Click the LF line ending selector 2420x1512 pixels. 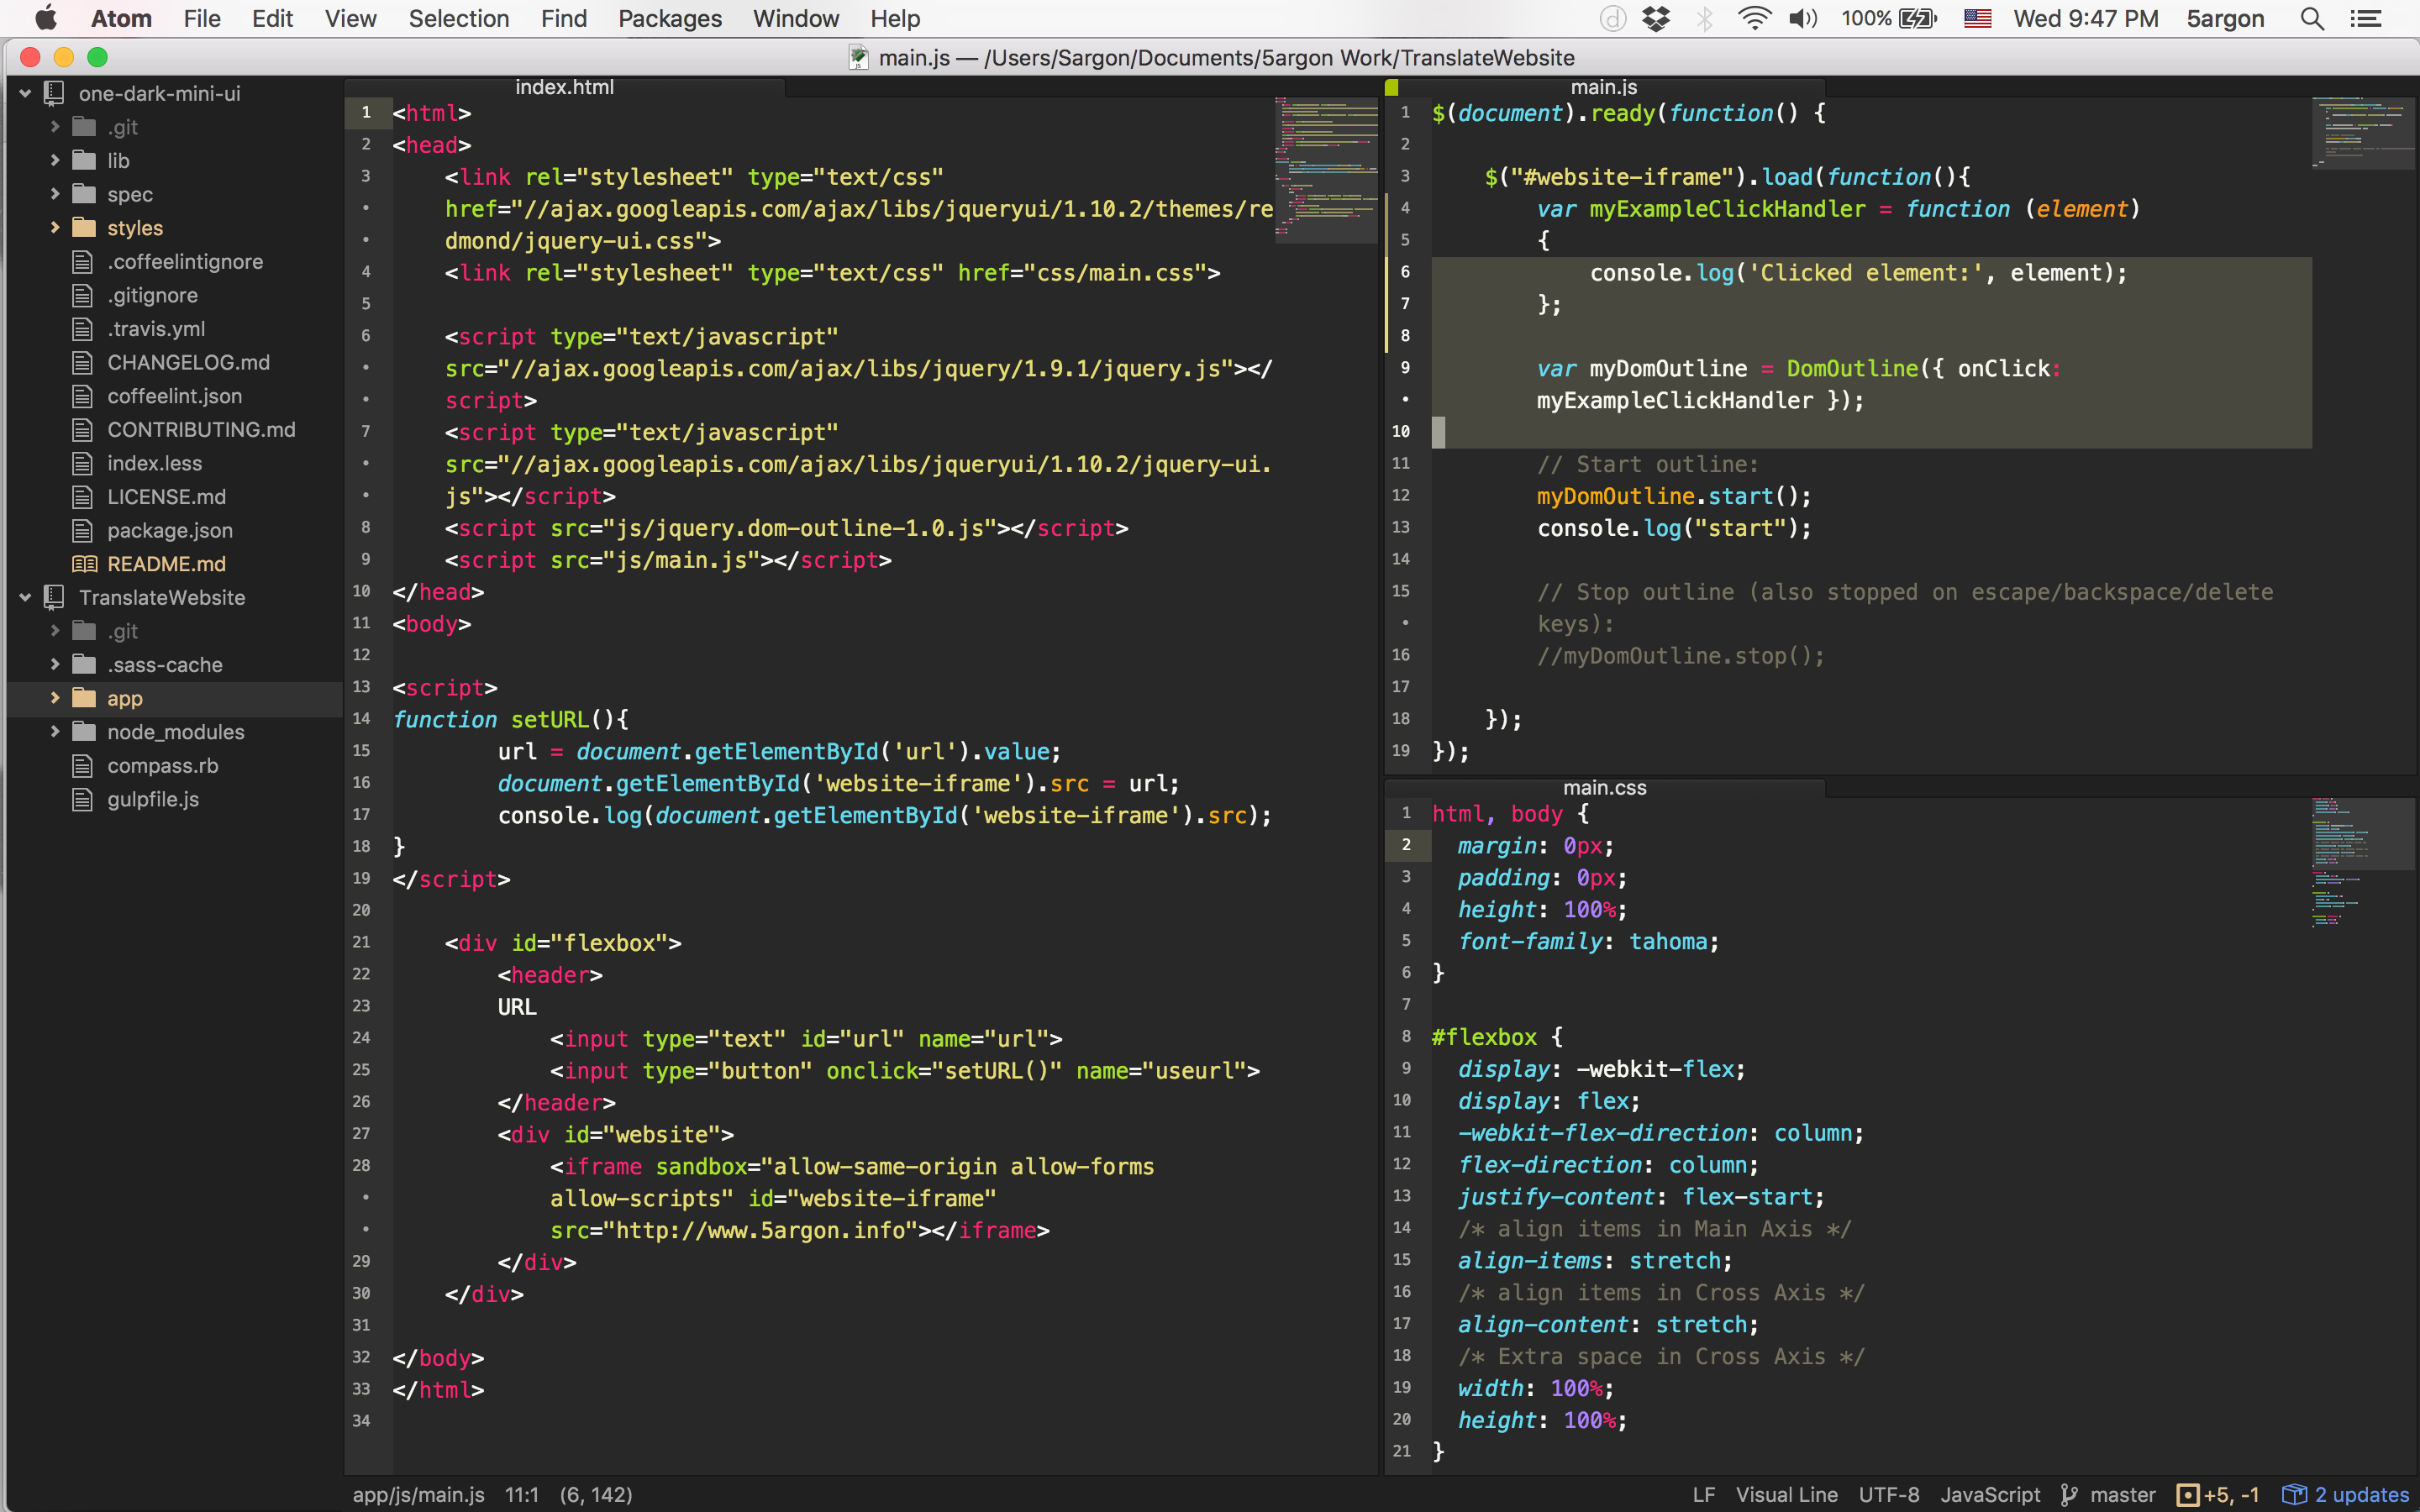(x=1704, y=1495)
